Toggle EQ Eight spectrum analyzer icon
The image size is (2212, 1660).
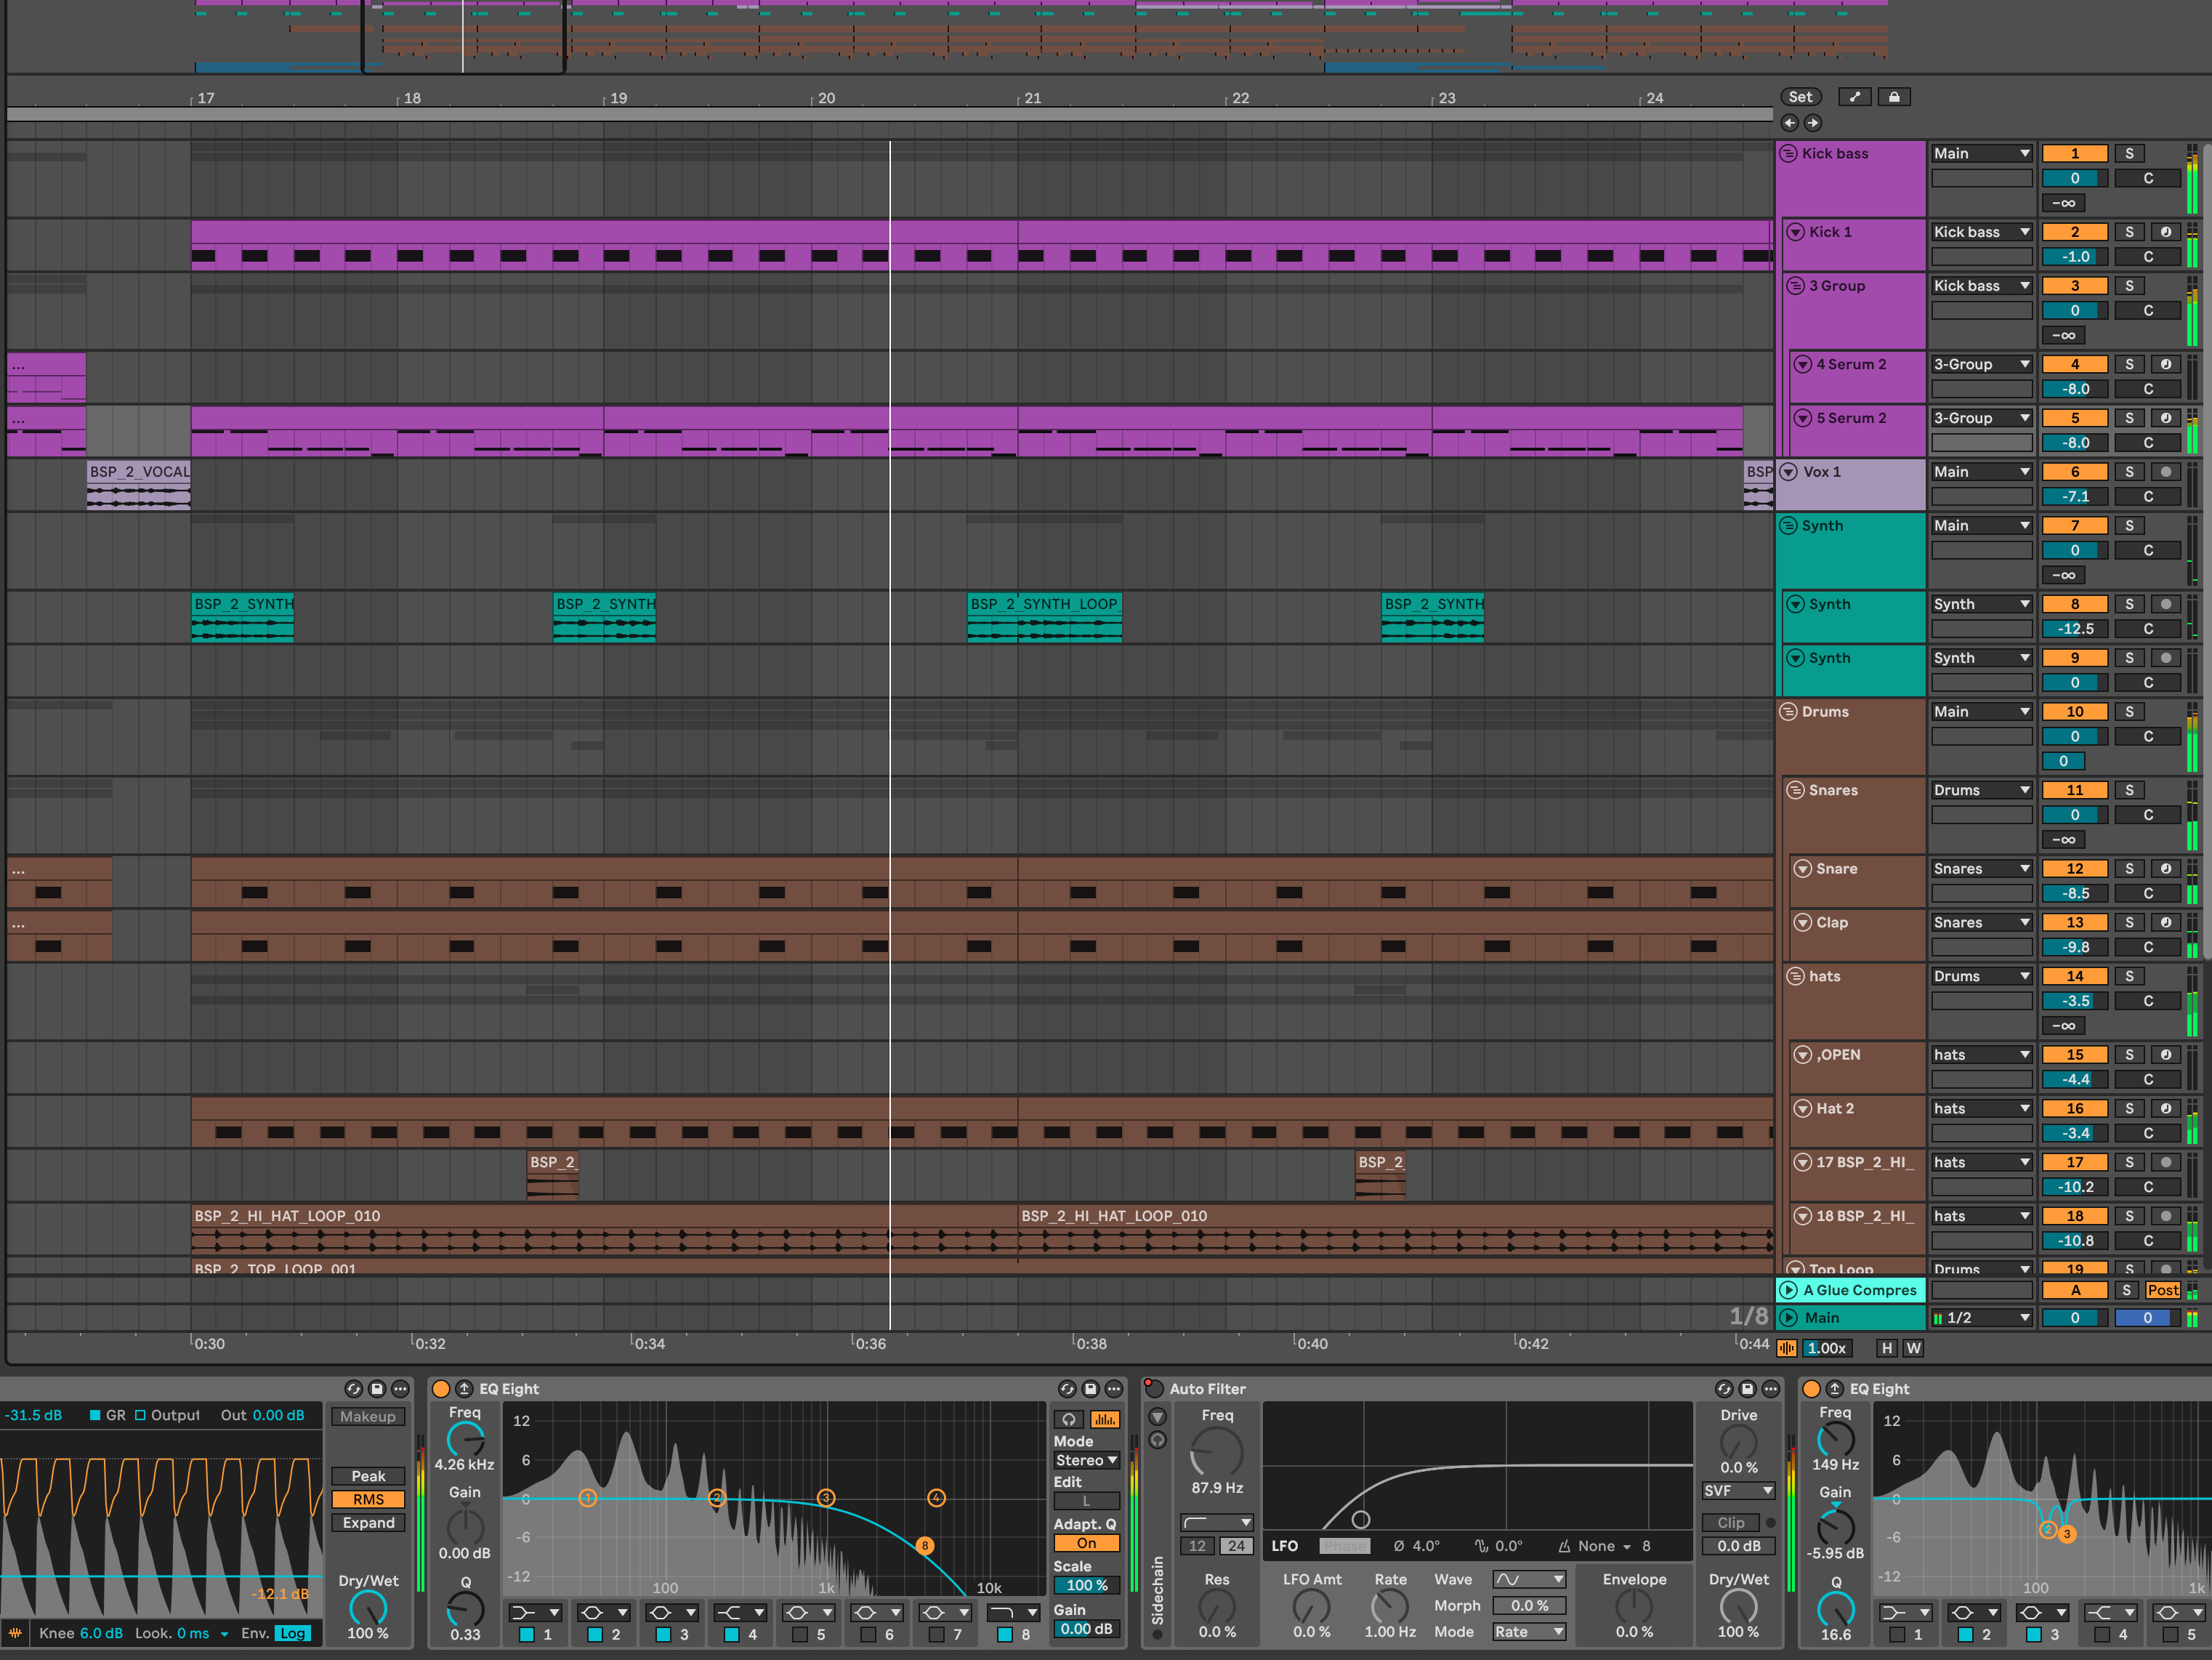coord(1105,1420)
